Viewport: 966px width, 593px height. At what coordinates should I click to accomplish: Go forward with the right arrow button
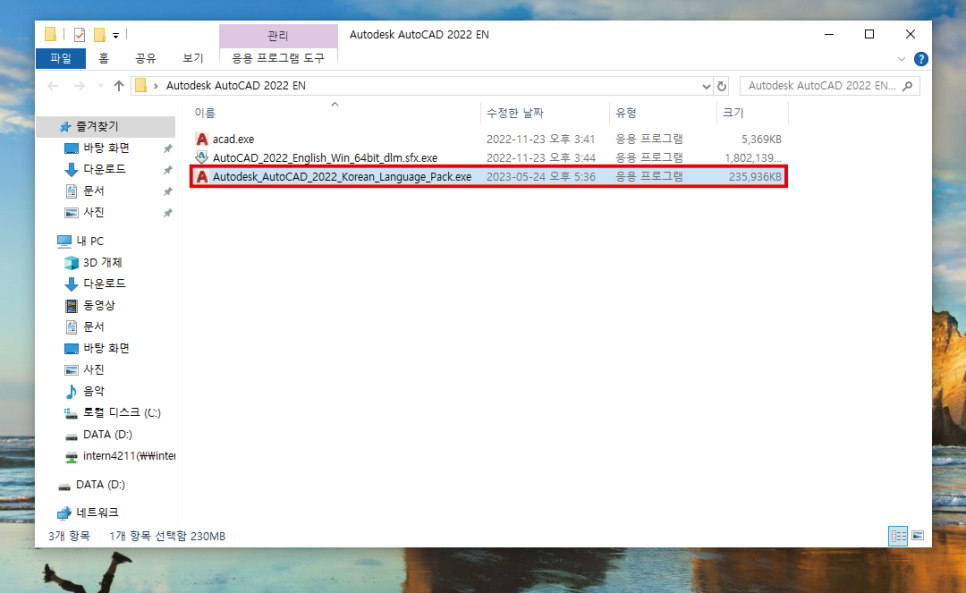pos(79,86)
